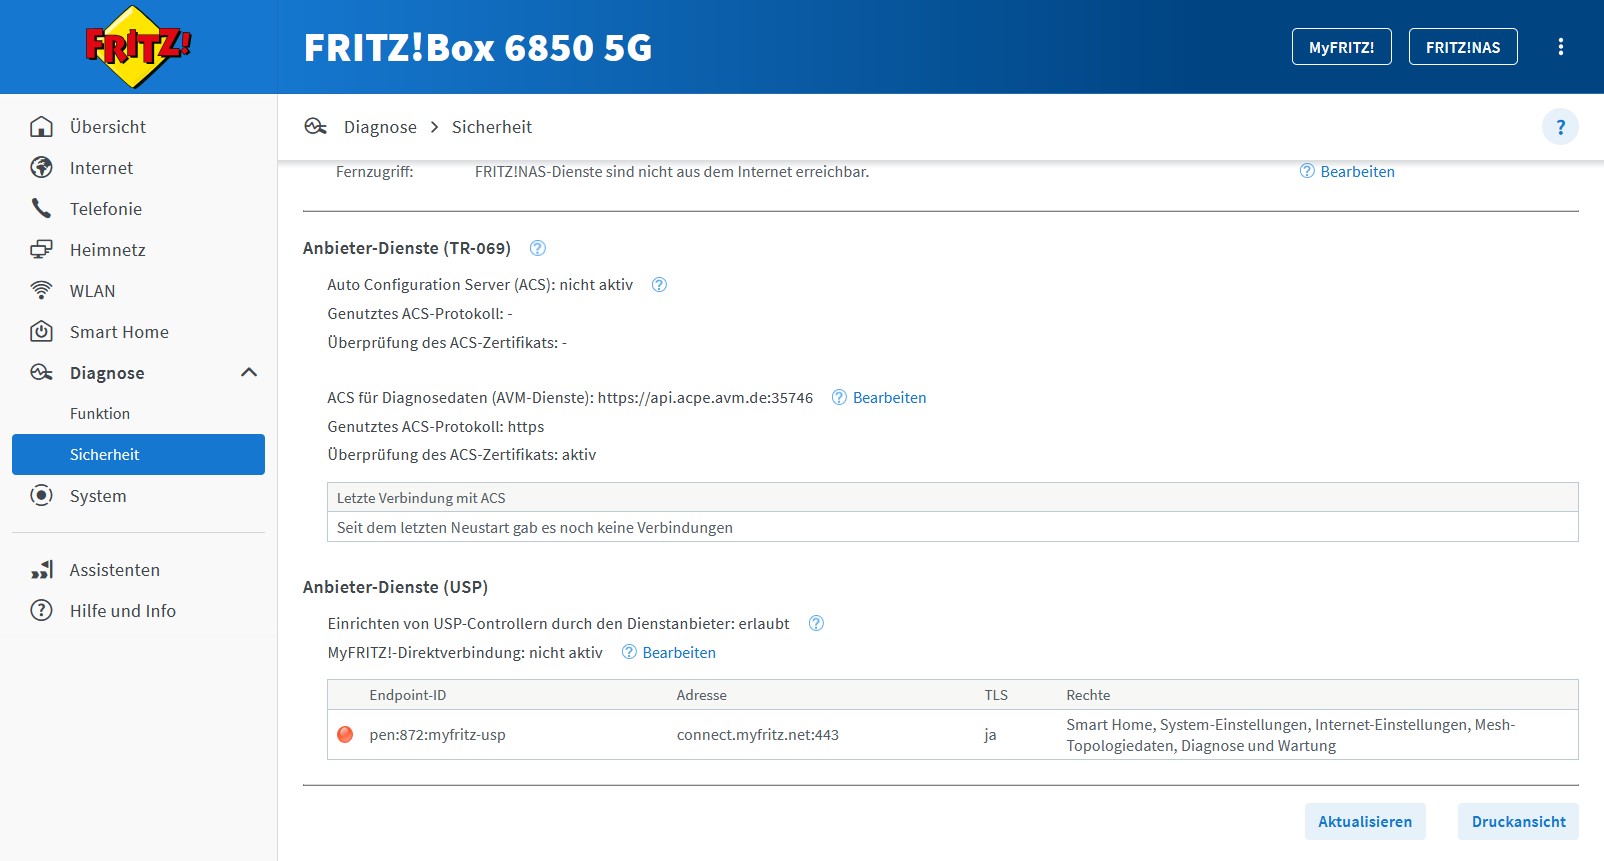This screenshot has width=1604, height=861.
Task: Click the Aktualisieren button
Action: [x=1365, y=822]
